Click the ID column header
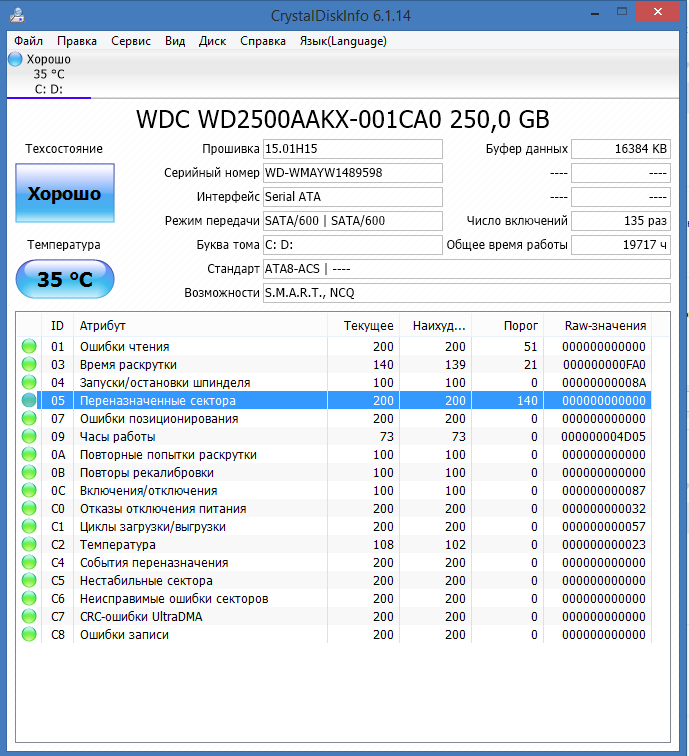 coord(57,326)
